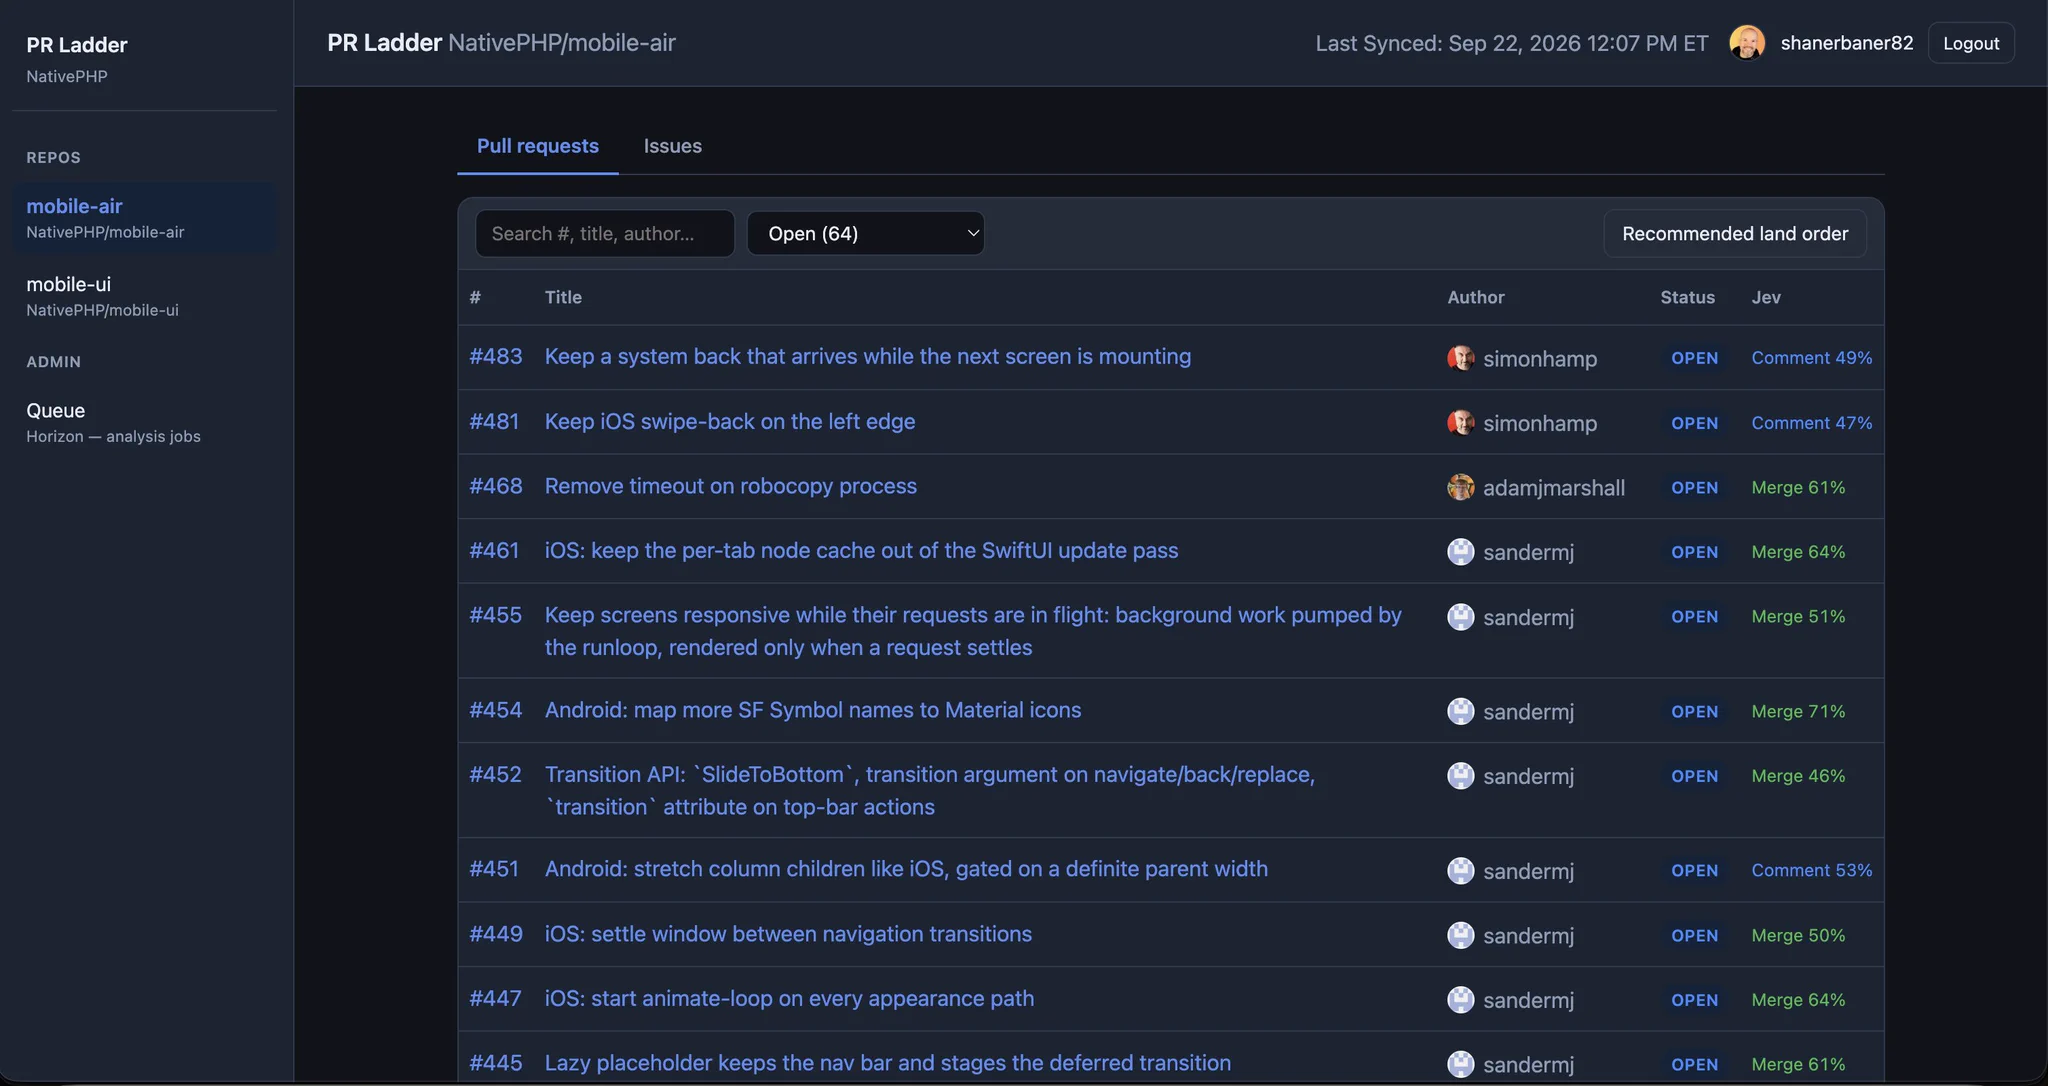Click the adamjmarshall author name
Viewport: 2048px width, 1086px height.
click(x=1554, y=488)
